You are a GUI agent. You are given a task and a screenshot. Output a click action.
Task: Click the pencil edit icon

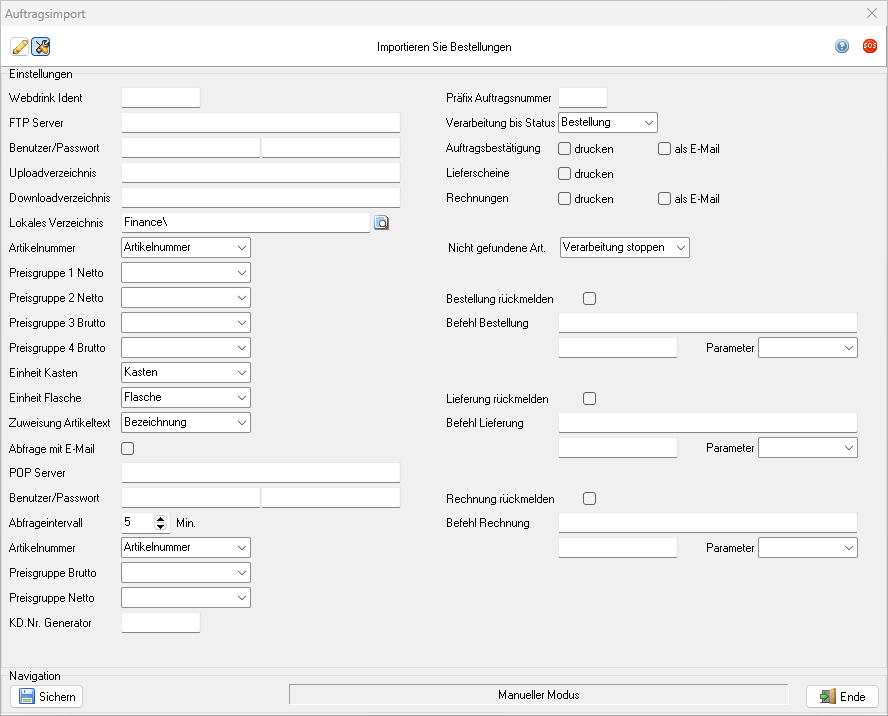pos(19,47)
